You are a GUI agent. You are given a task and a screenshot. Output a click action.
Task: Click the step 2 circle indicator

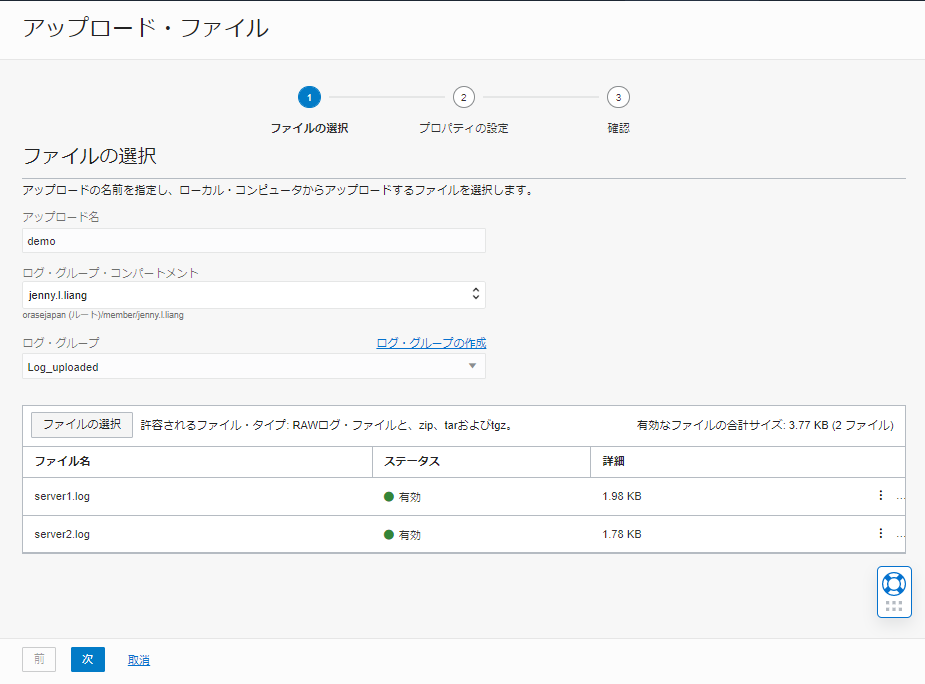coord(463,97)
